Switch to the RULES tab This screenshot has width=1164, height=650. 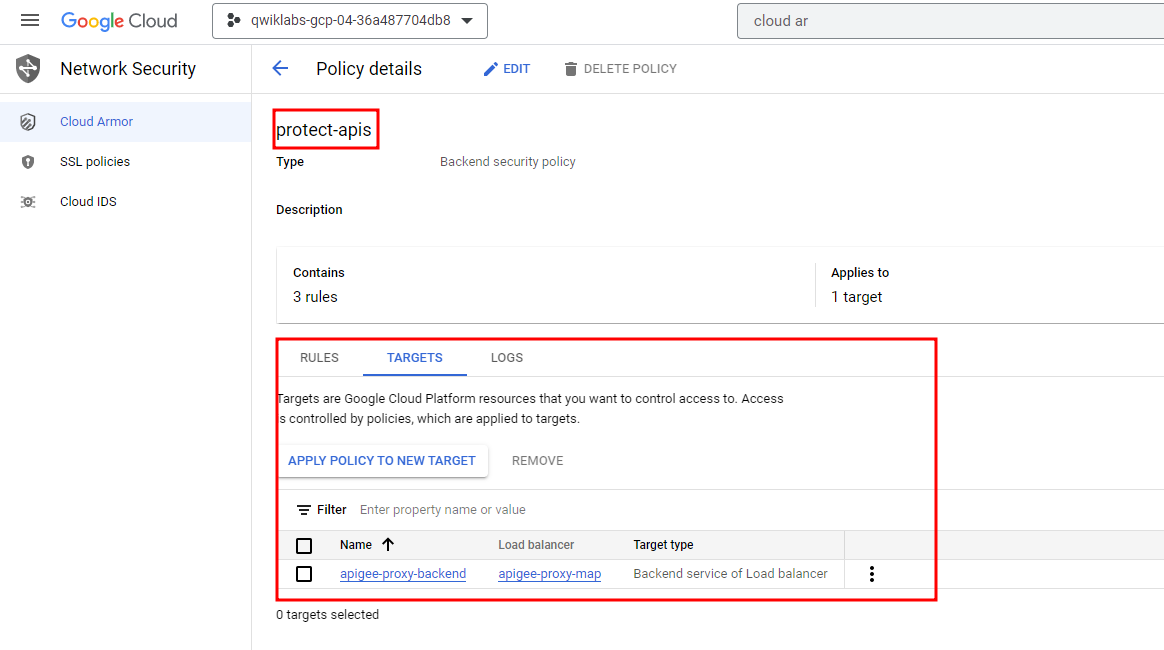[x=319, y=358]
